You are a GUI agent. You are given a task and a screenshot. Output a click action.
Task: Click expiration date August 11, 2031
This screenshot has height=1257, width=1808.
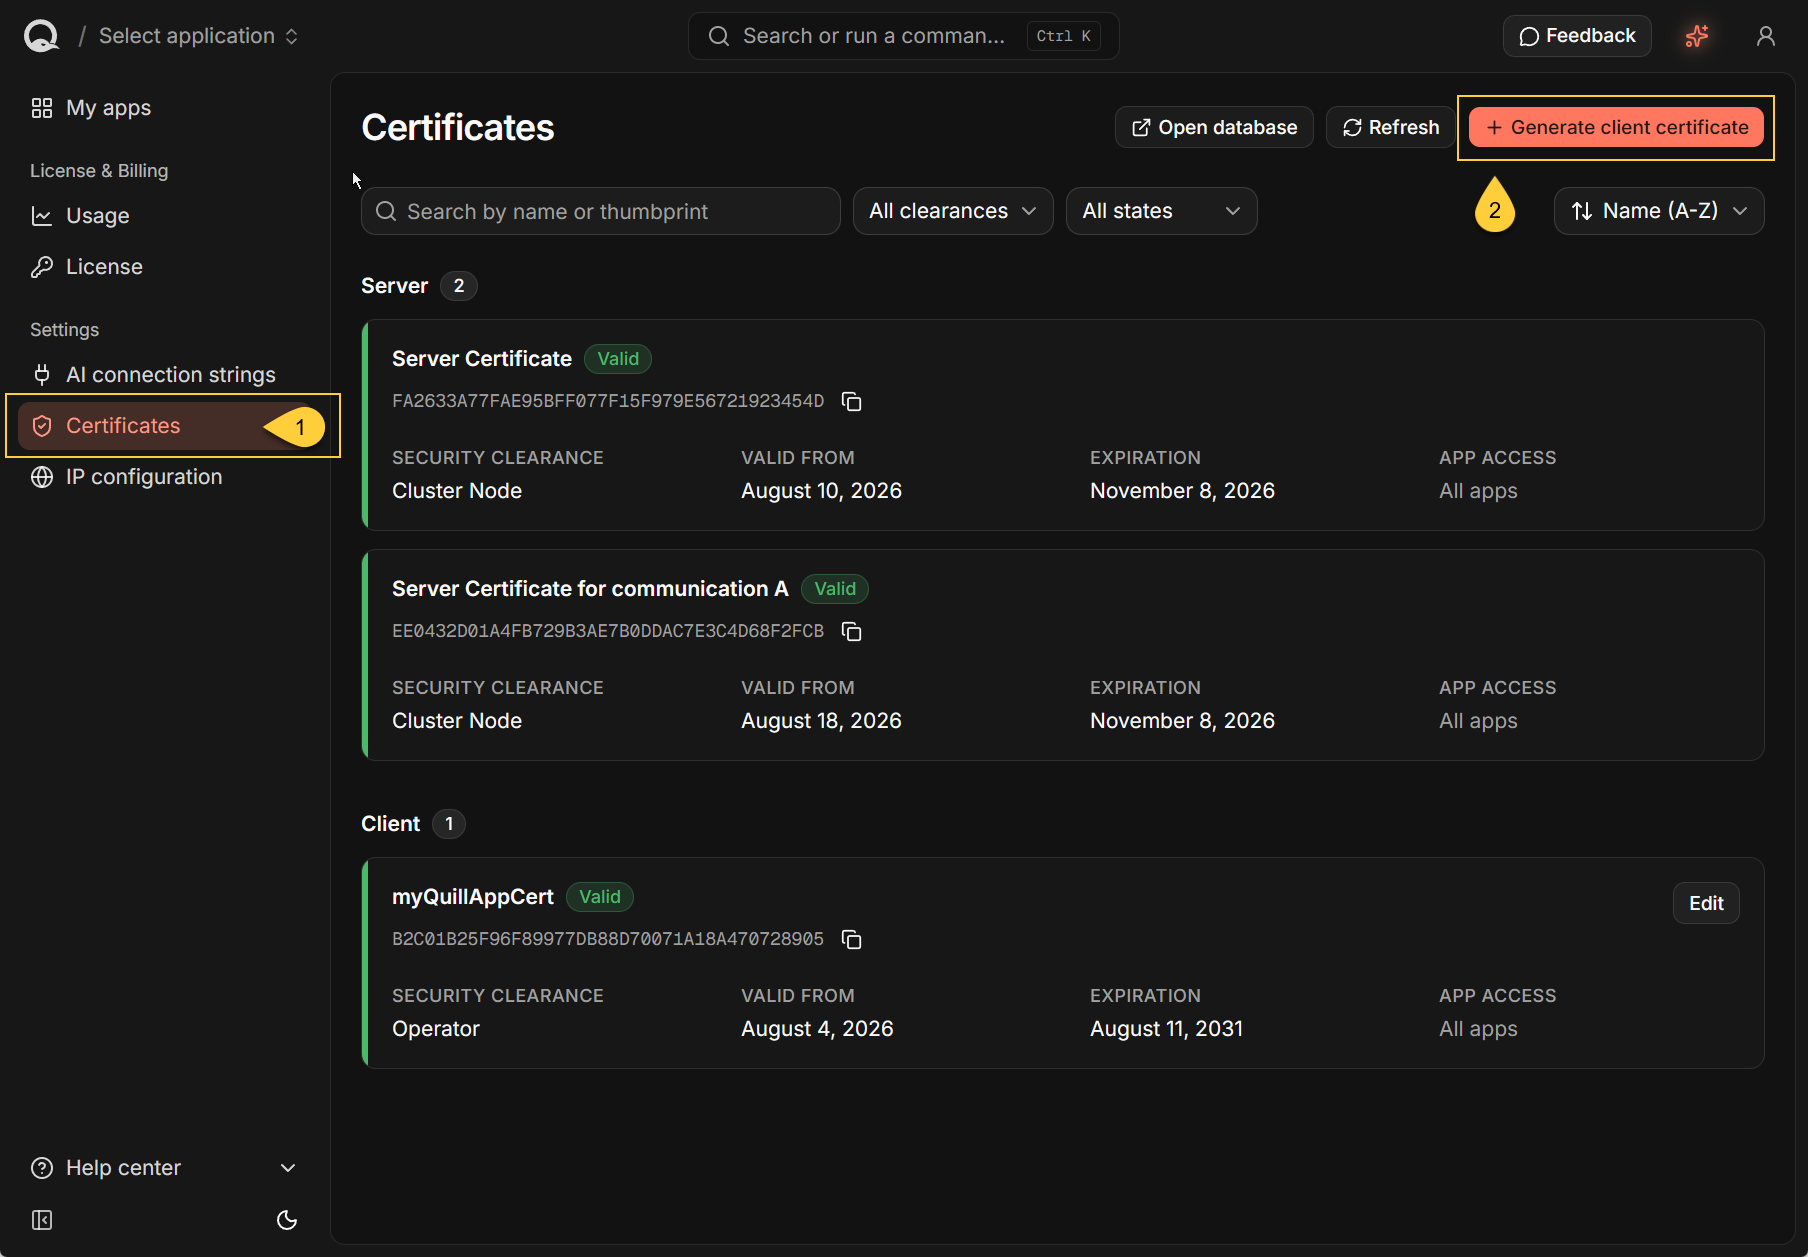pyautogui.click(x=1166, y=1029)
